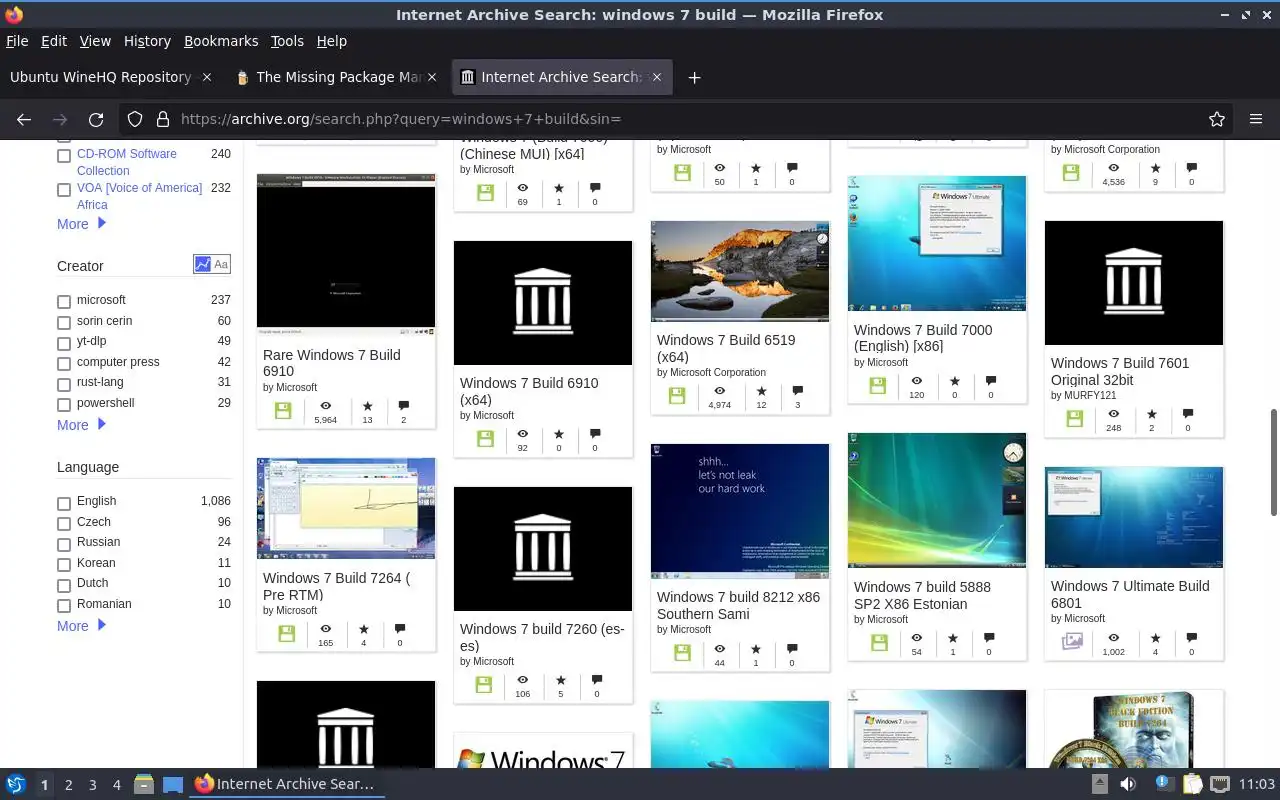The height and width of the screenshot is (800, 1280).
Task: Open the Tools menu
Action: [x=287, y=41]
